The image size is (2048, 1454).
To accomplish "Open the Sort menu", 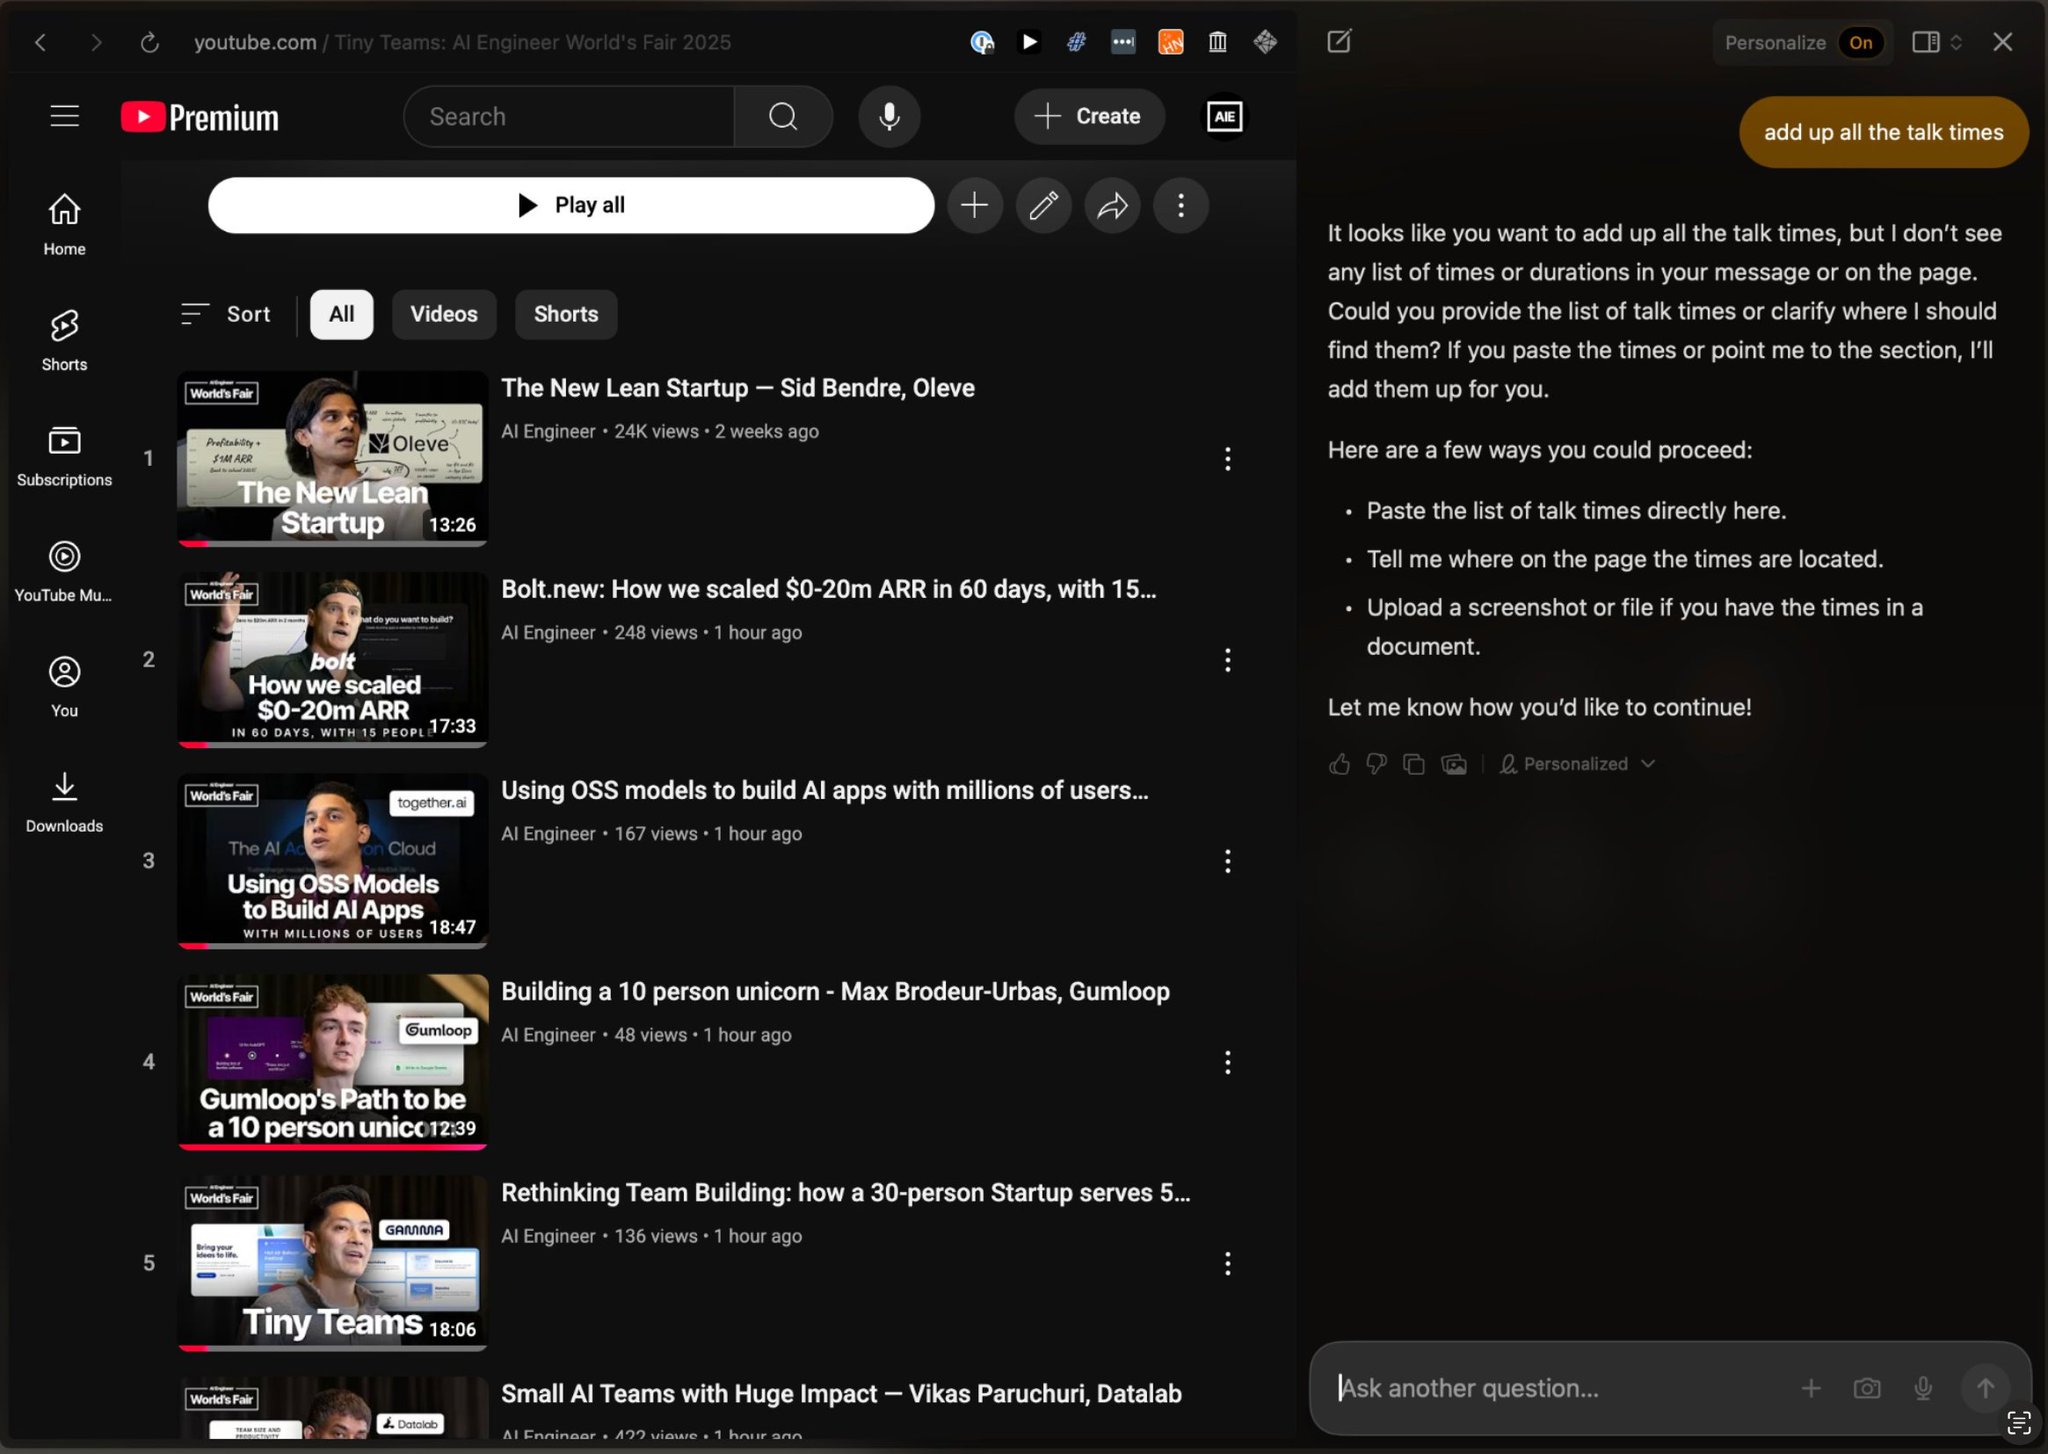I will (226, 314).
